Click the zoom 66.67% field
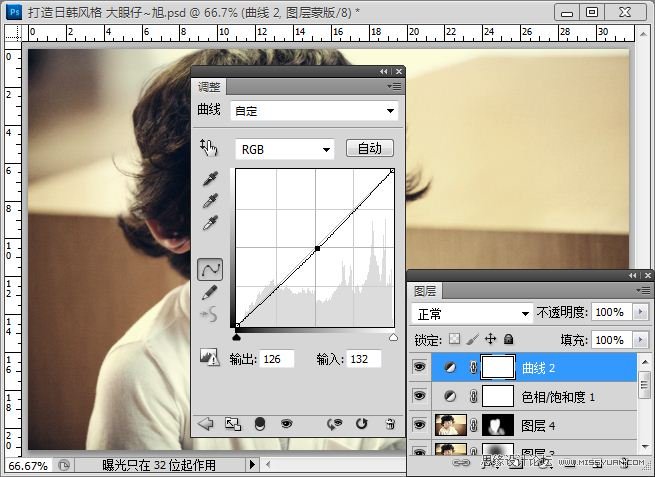The height and width of the screenshot is (477, 655). [x=28, y=465]
